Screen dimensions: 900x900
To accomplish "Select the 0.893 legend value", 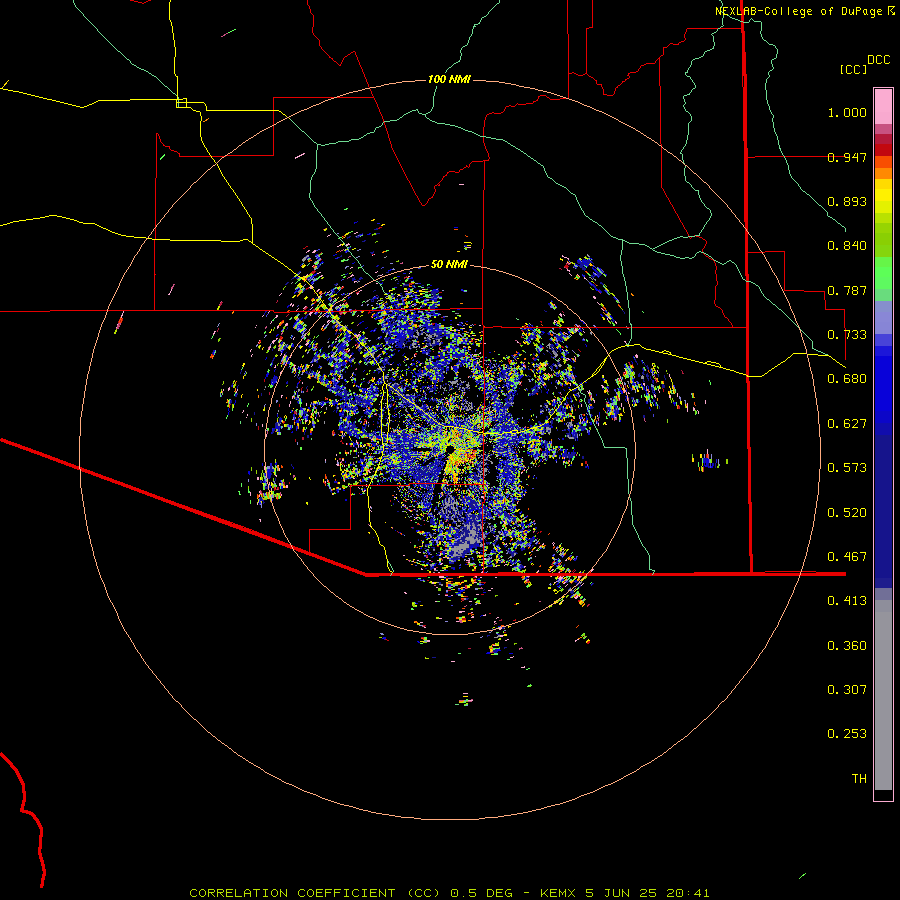I will 847,201.
